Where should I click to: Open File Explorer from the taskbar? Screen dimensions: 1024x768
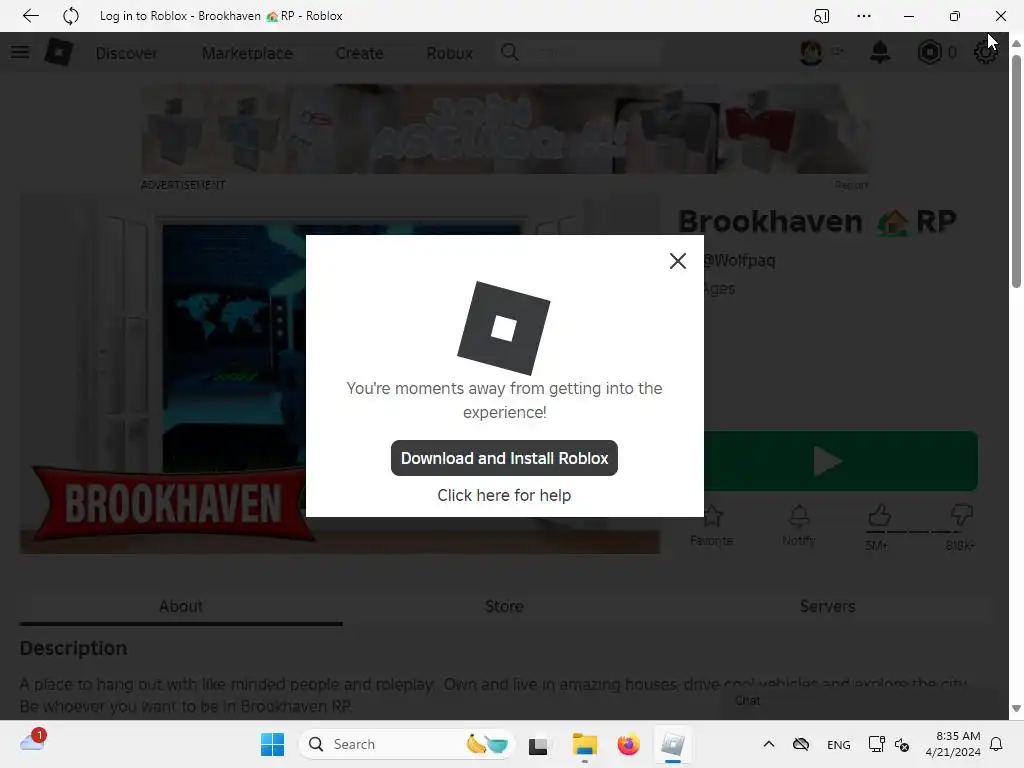click(584, 744)
